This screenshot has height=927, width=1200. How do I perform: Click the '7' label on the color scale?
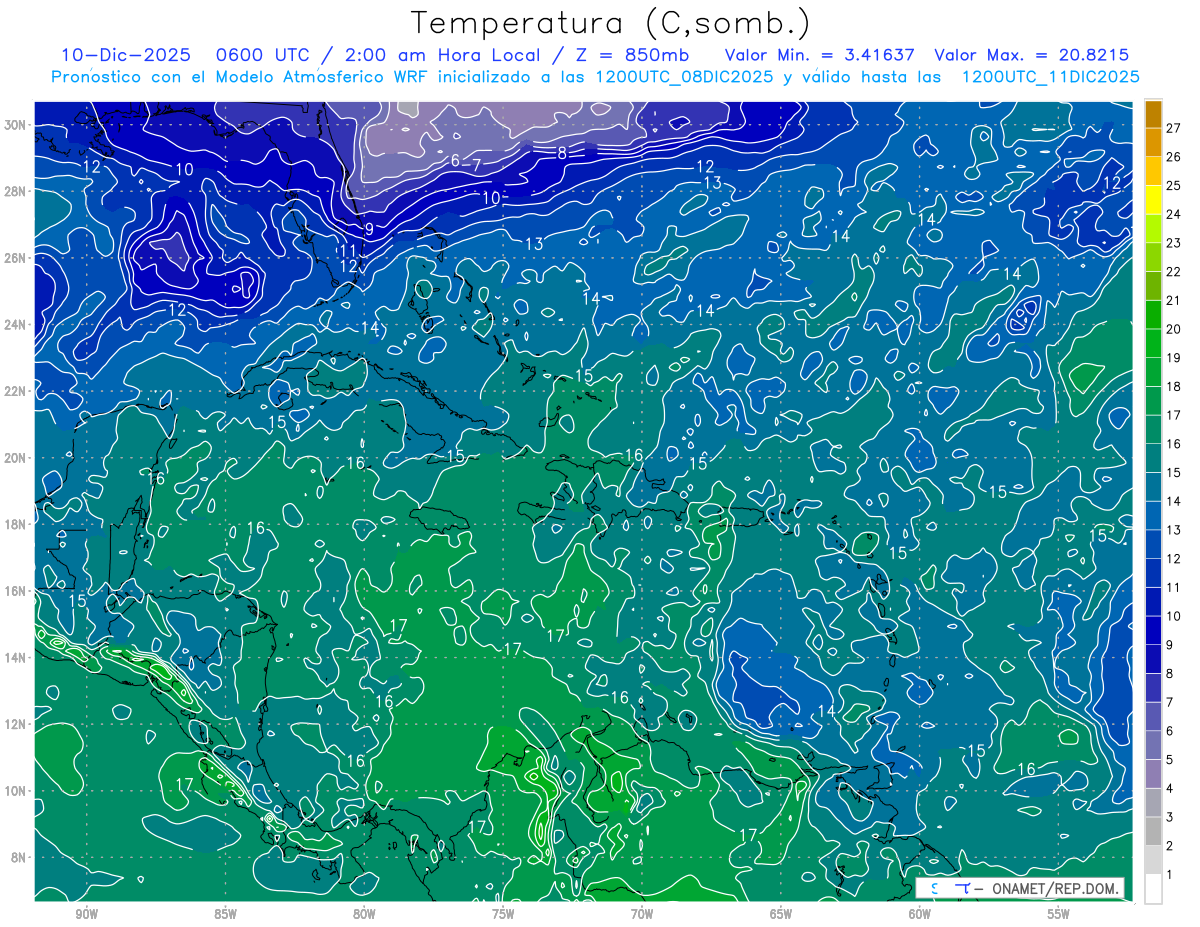click(x=1170, y=703)
